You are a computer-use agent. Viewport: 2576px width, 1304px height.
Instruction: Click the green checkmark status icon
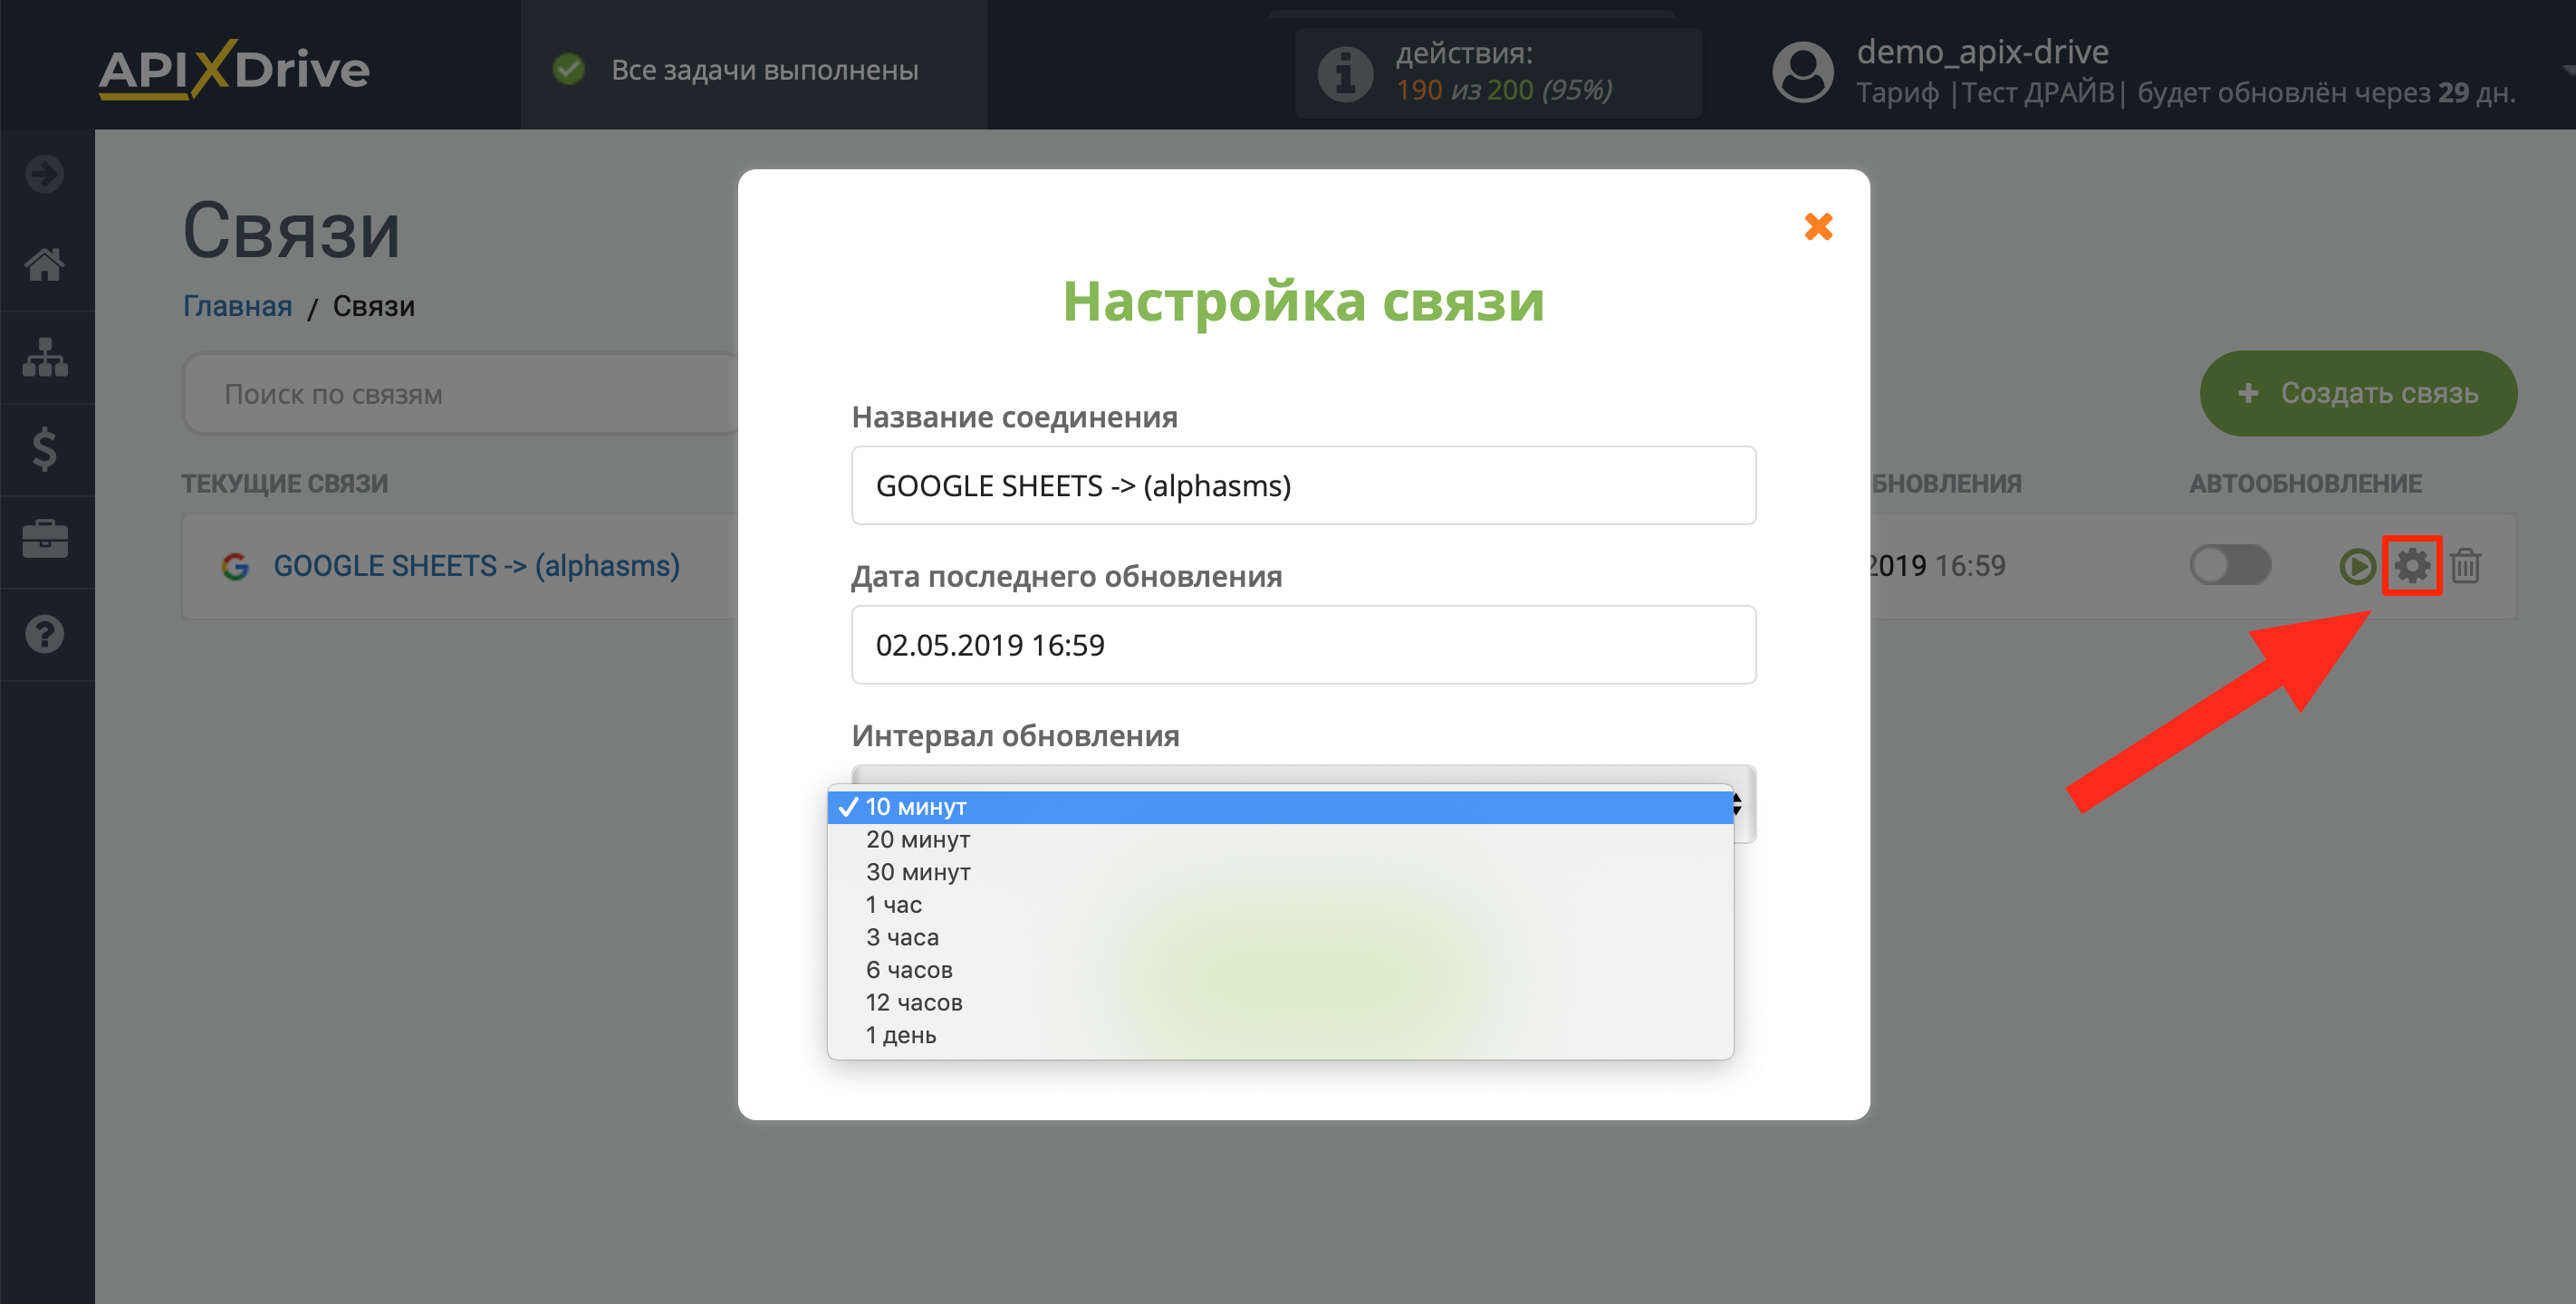(569, 69)
